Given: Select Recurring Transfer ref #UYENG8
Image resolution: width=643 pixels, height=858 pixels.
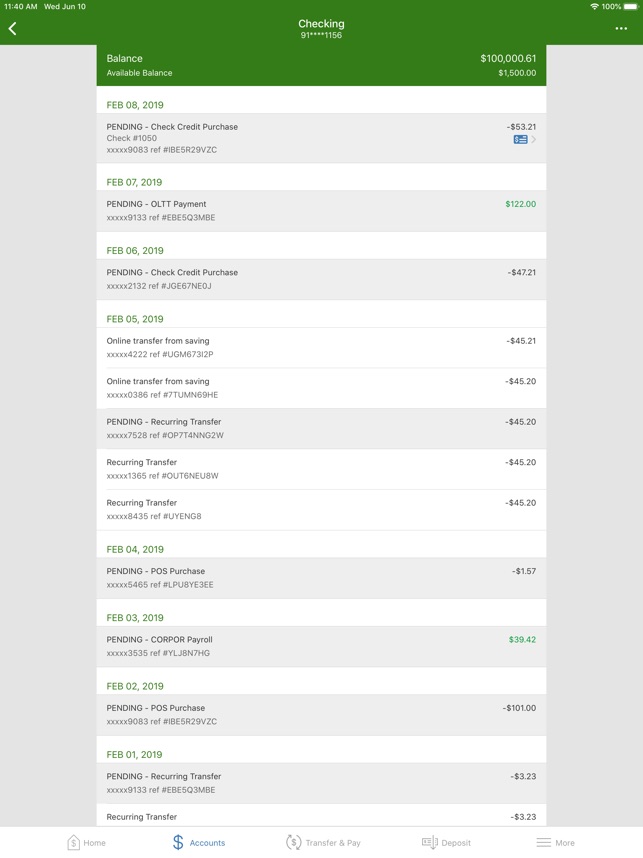Looking at the screenshot, I should (x=321, y=509).
